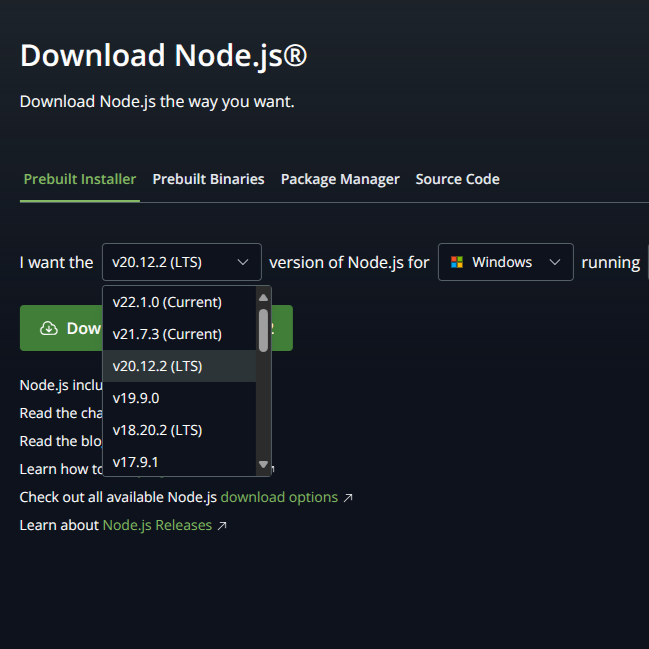Screen dimensions: 649x649
Task: Follow the Node.js Releases link
Action: (157, 525)
